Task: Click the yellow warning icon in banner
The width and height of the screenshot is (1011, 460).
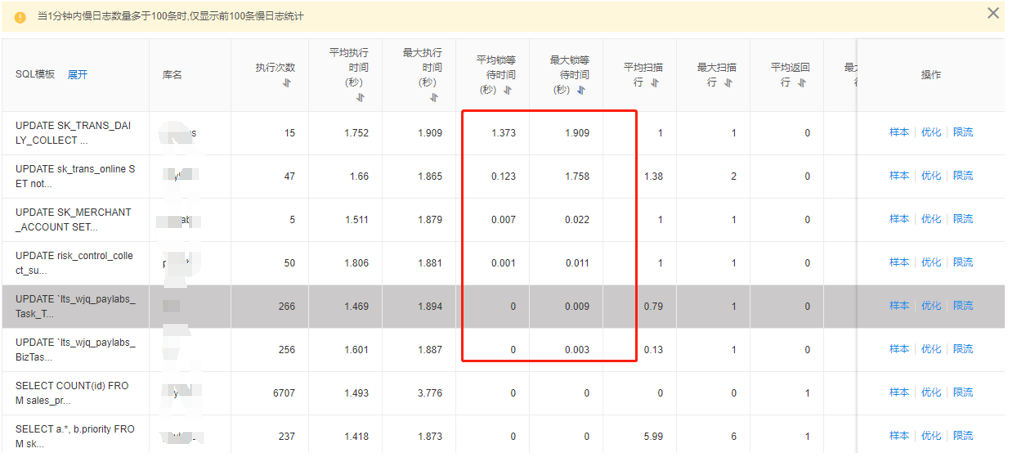Action: (20, 17)
